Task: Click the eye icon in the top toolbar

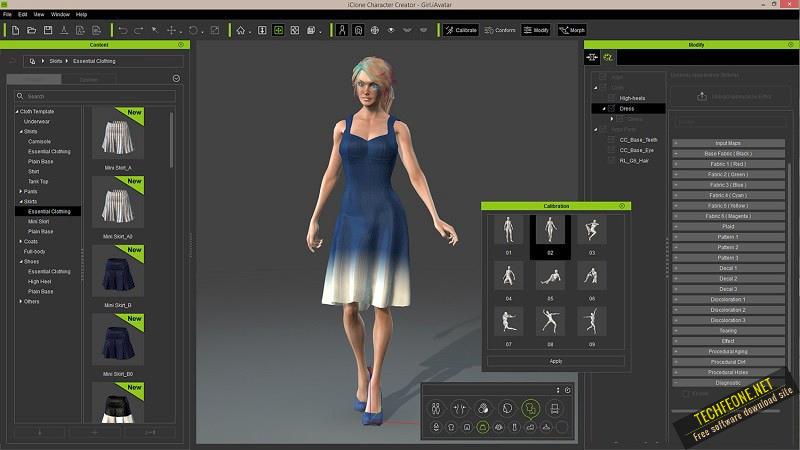Action: (x=391, y=30)
